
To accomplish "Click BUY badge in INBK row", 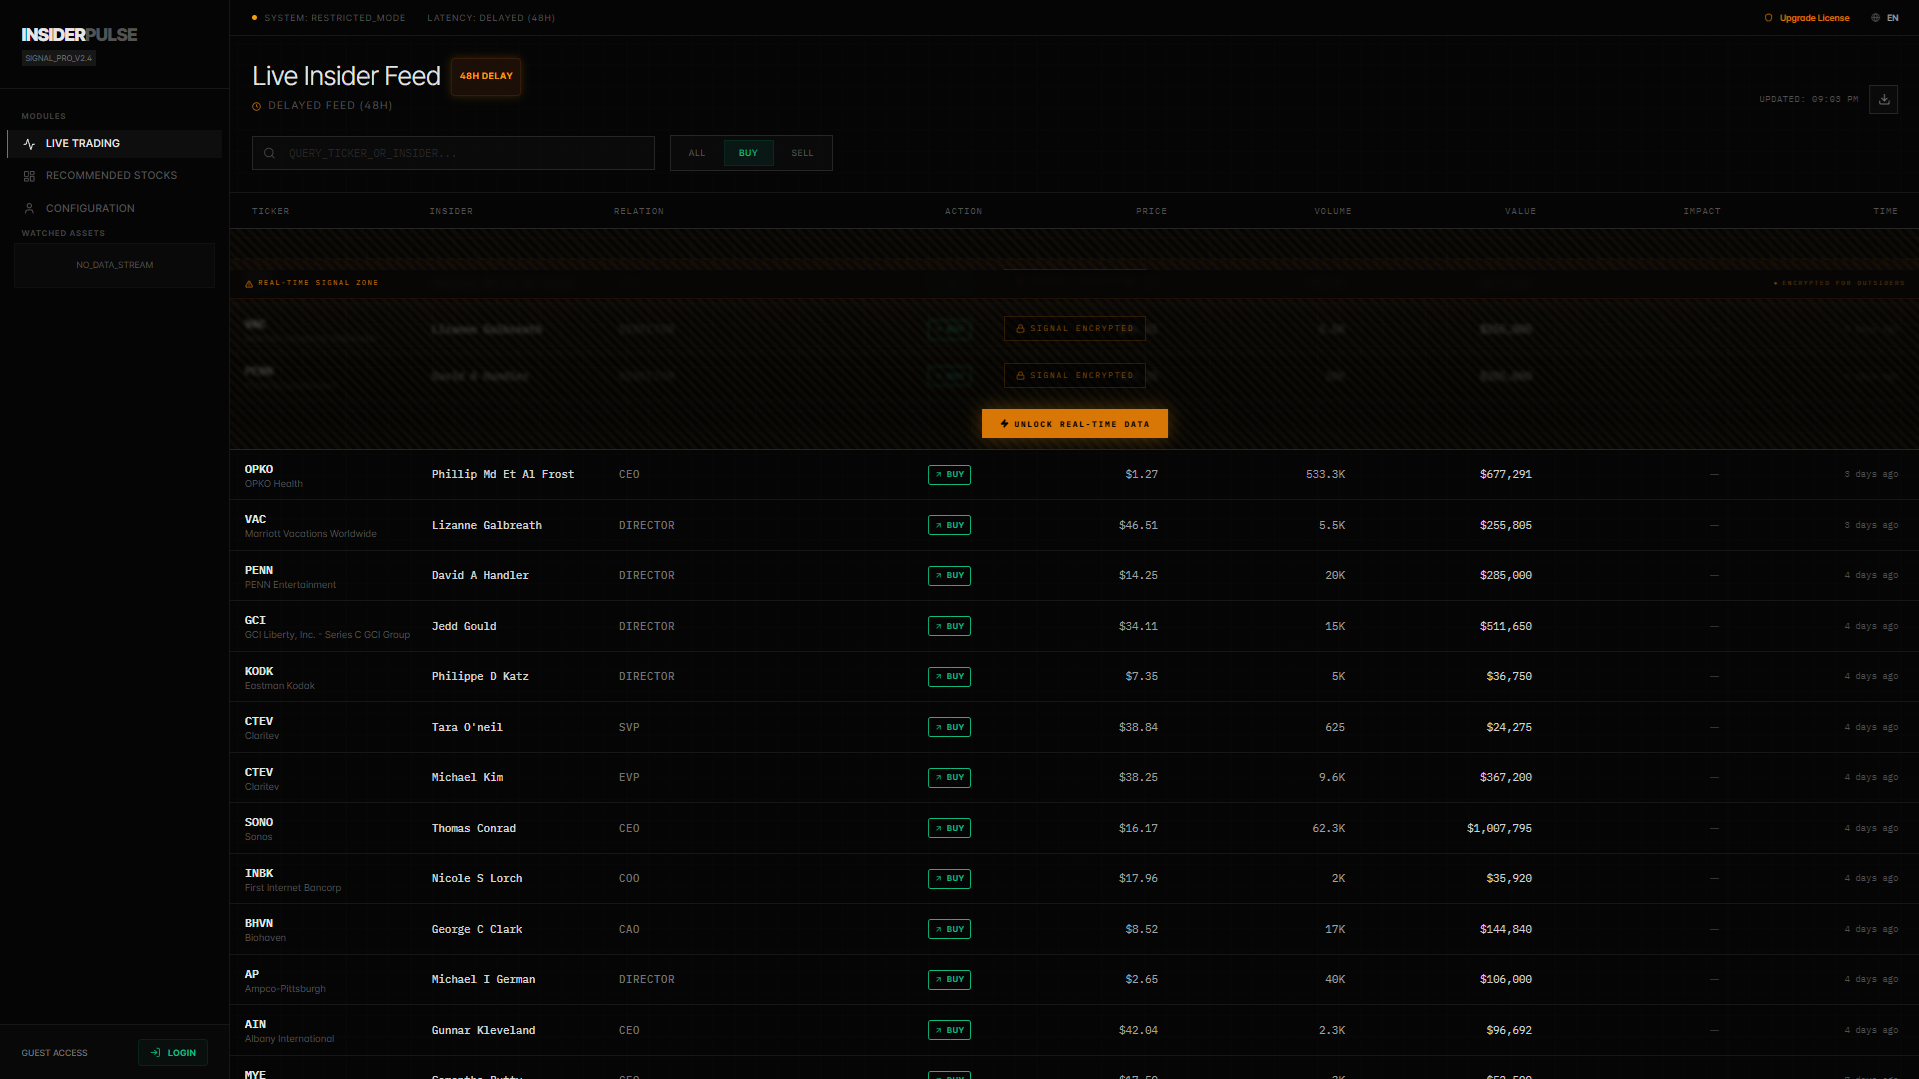I will click(x=949, y=879).
